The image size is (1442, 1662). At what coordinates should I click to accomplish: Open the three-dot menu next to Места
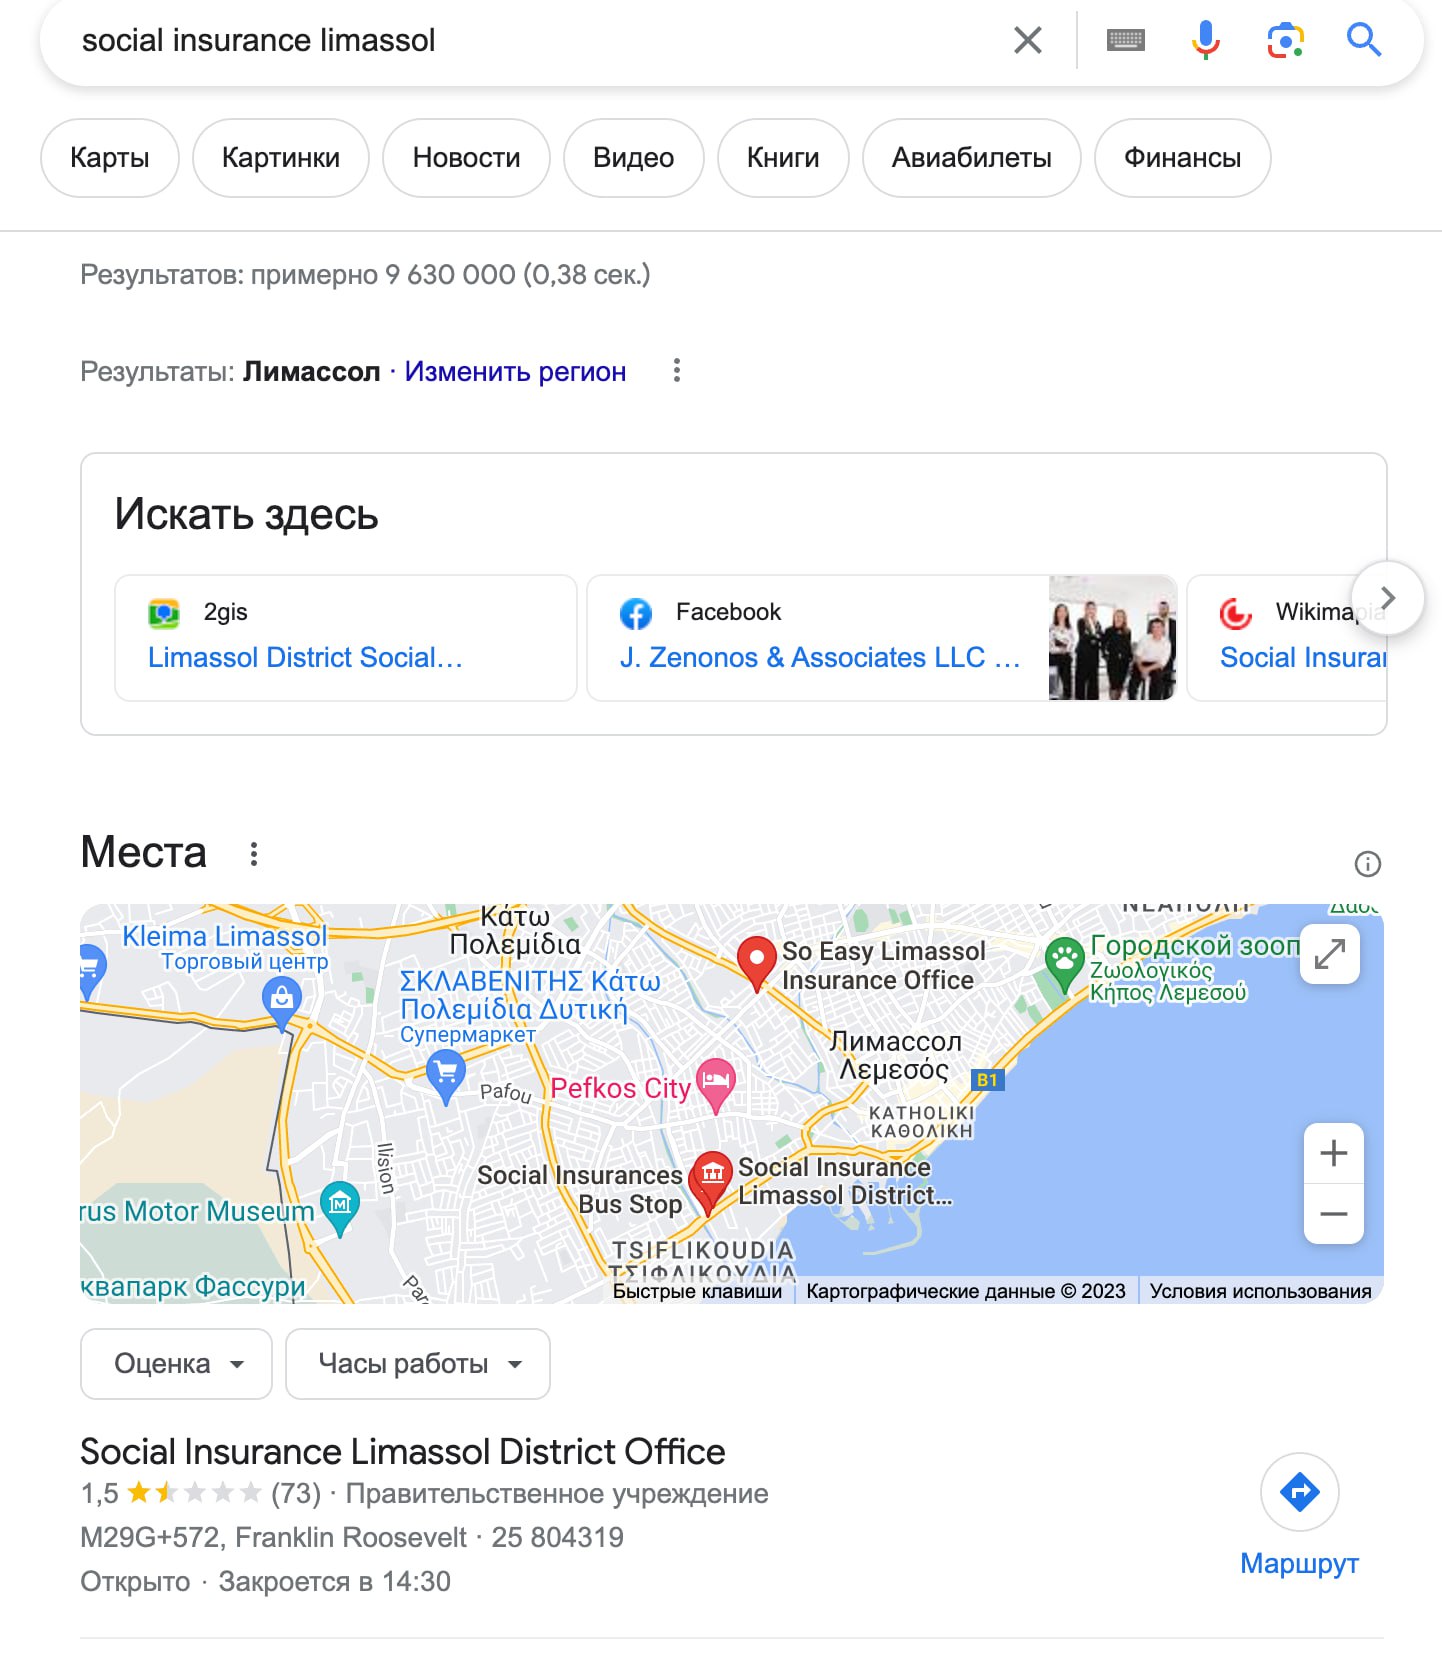[254, 854]
